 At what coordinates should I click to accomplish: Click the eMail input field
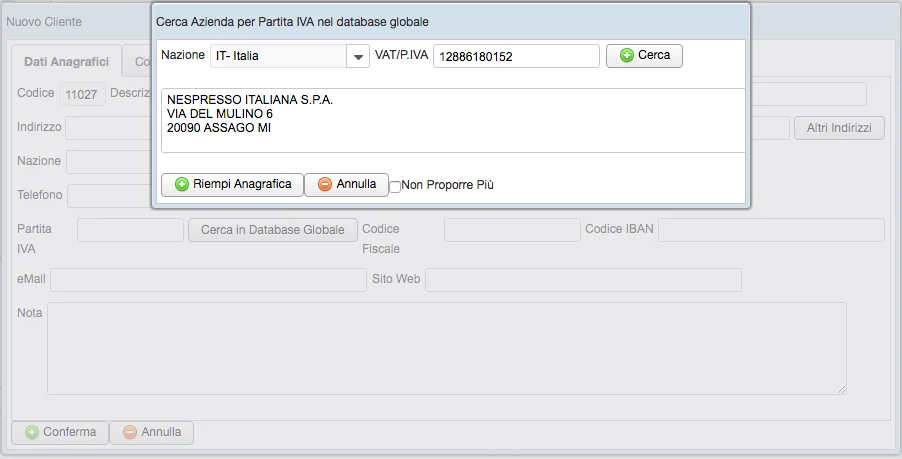pyautogui.click(x=208, y=280)
